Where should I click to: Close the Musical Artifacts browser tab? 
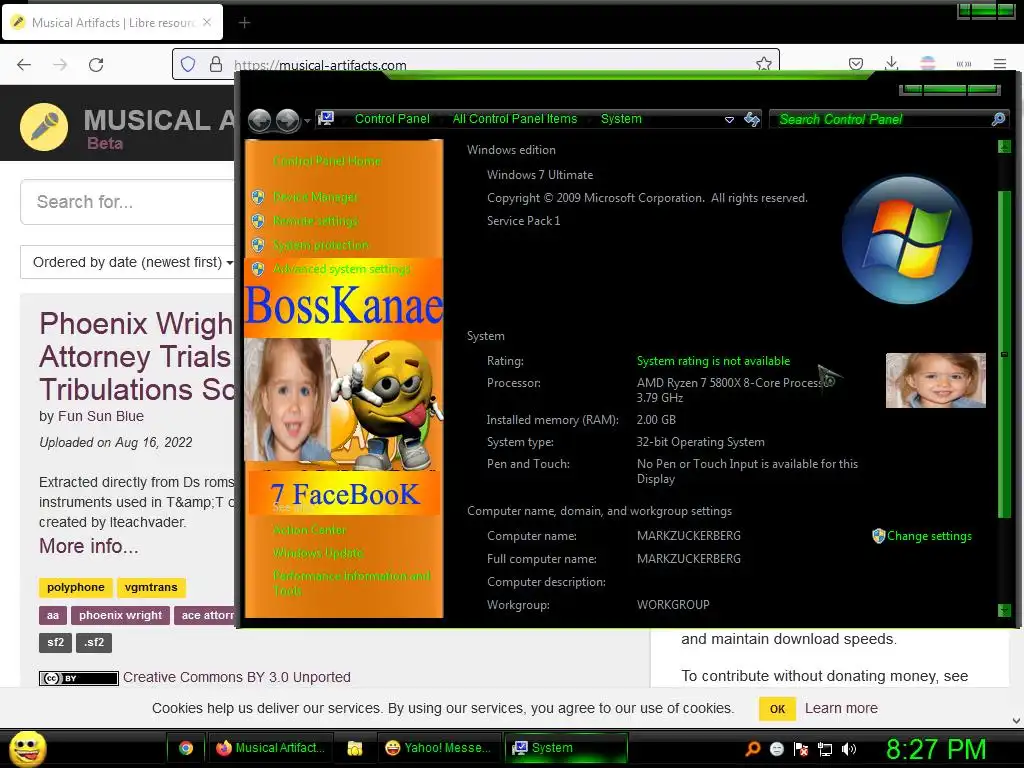tap(206, 22)
